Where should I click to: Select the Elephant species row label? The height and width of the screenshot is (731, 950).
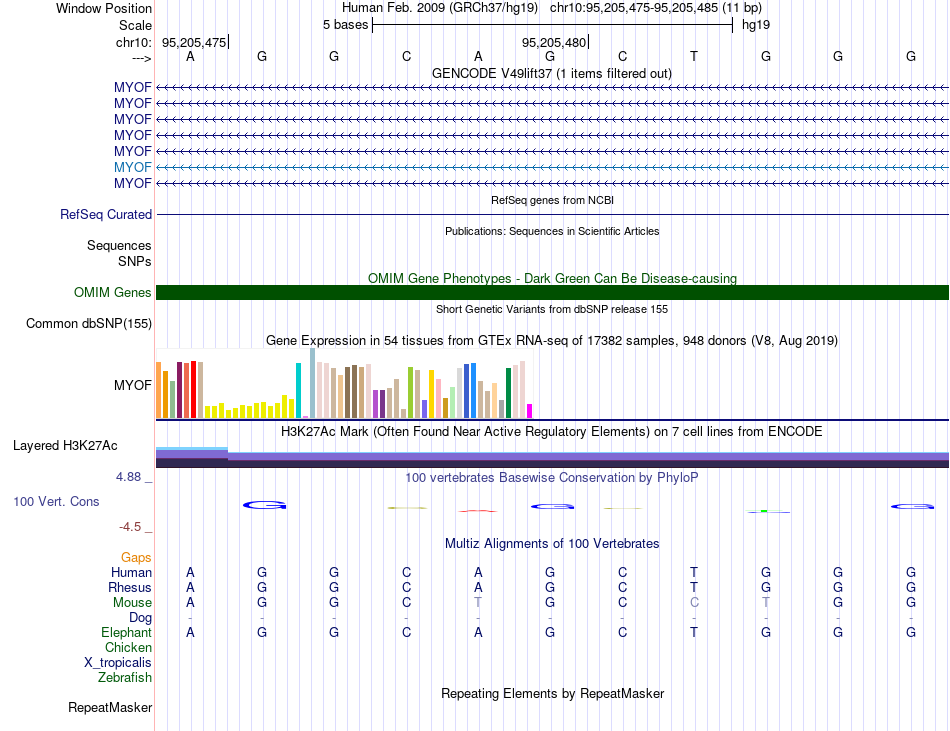point(127,632)
